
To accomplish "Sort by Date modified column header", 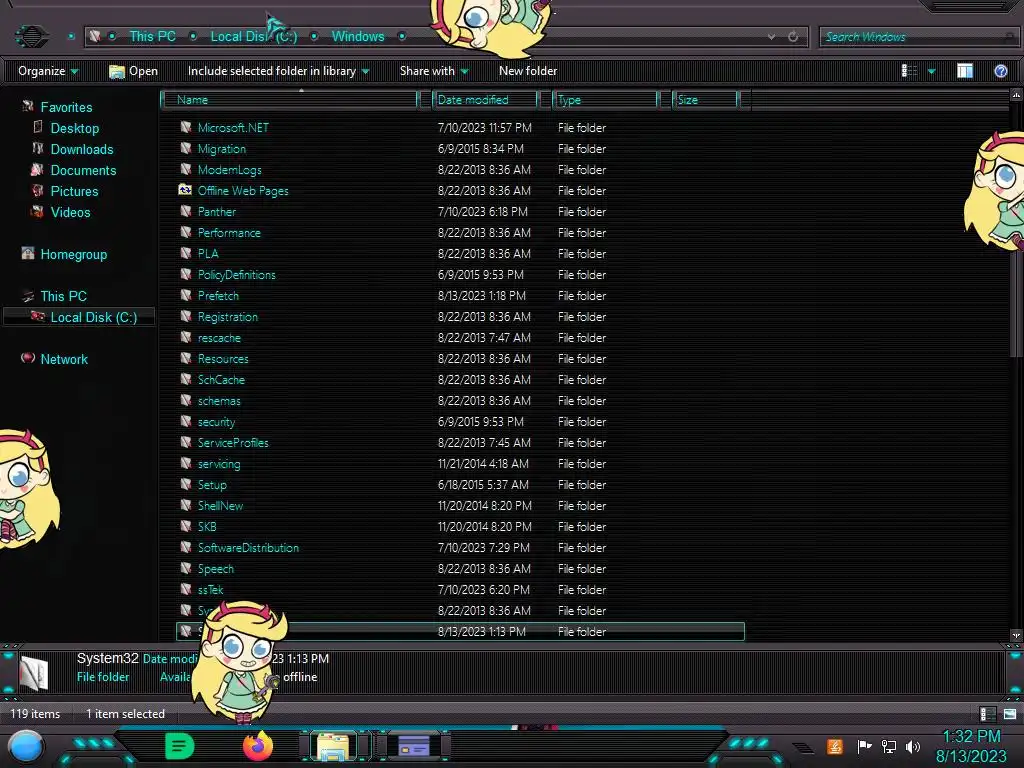I will tap(485, 100).
